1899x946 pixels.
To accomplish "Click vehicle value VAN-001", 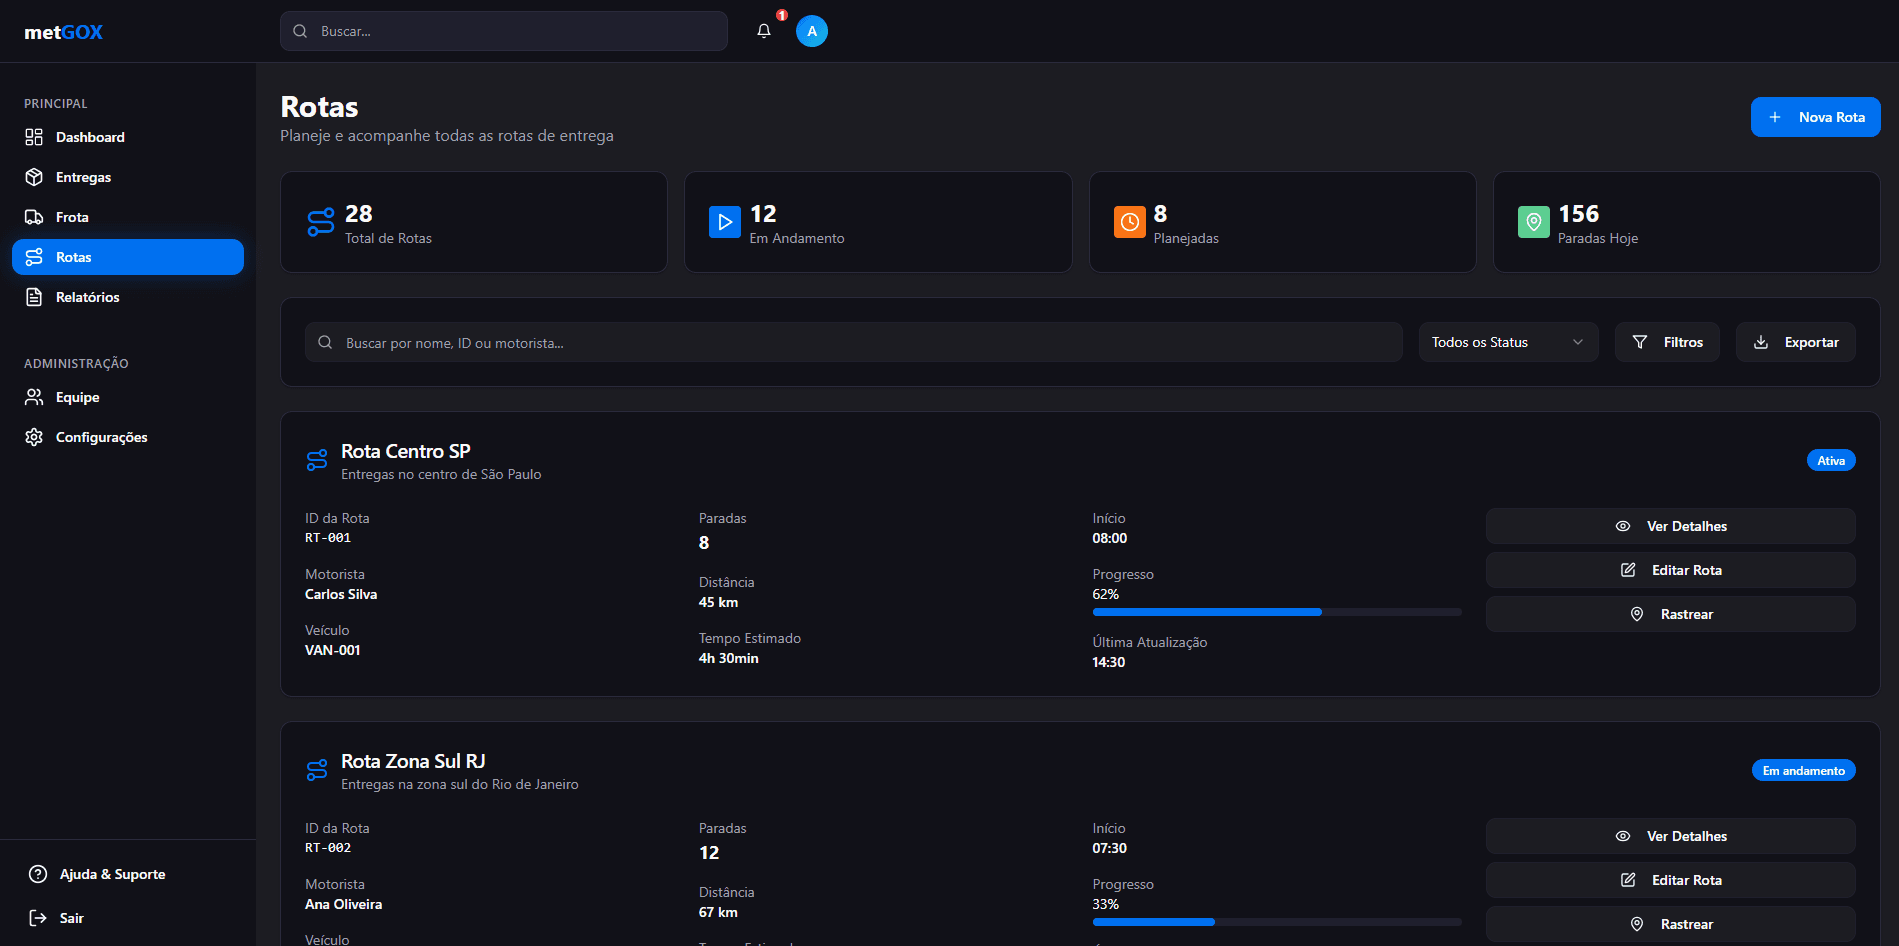I will point(332,650).
